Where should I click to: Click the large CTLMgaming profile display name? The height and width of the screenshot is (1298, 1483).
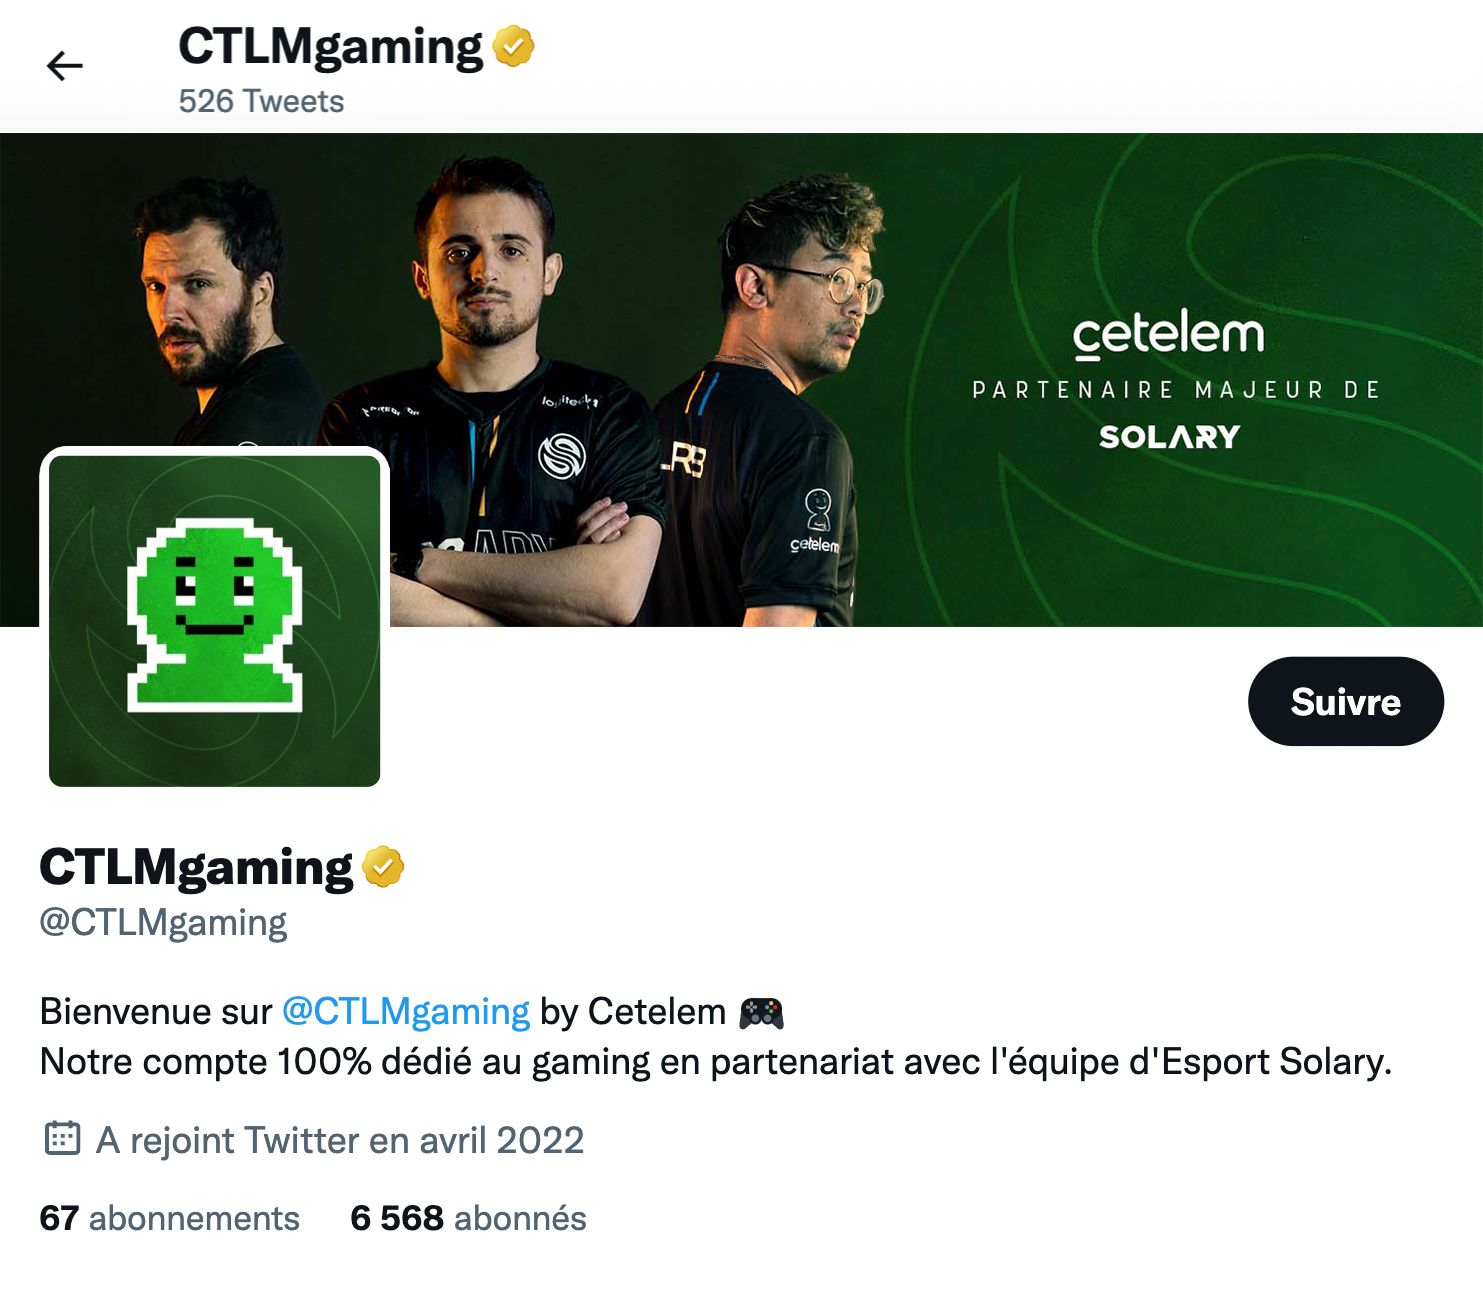(196, 867)
